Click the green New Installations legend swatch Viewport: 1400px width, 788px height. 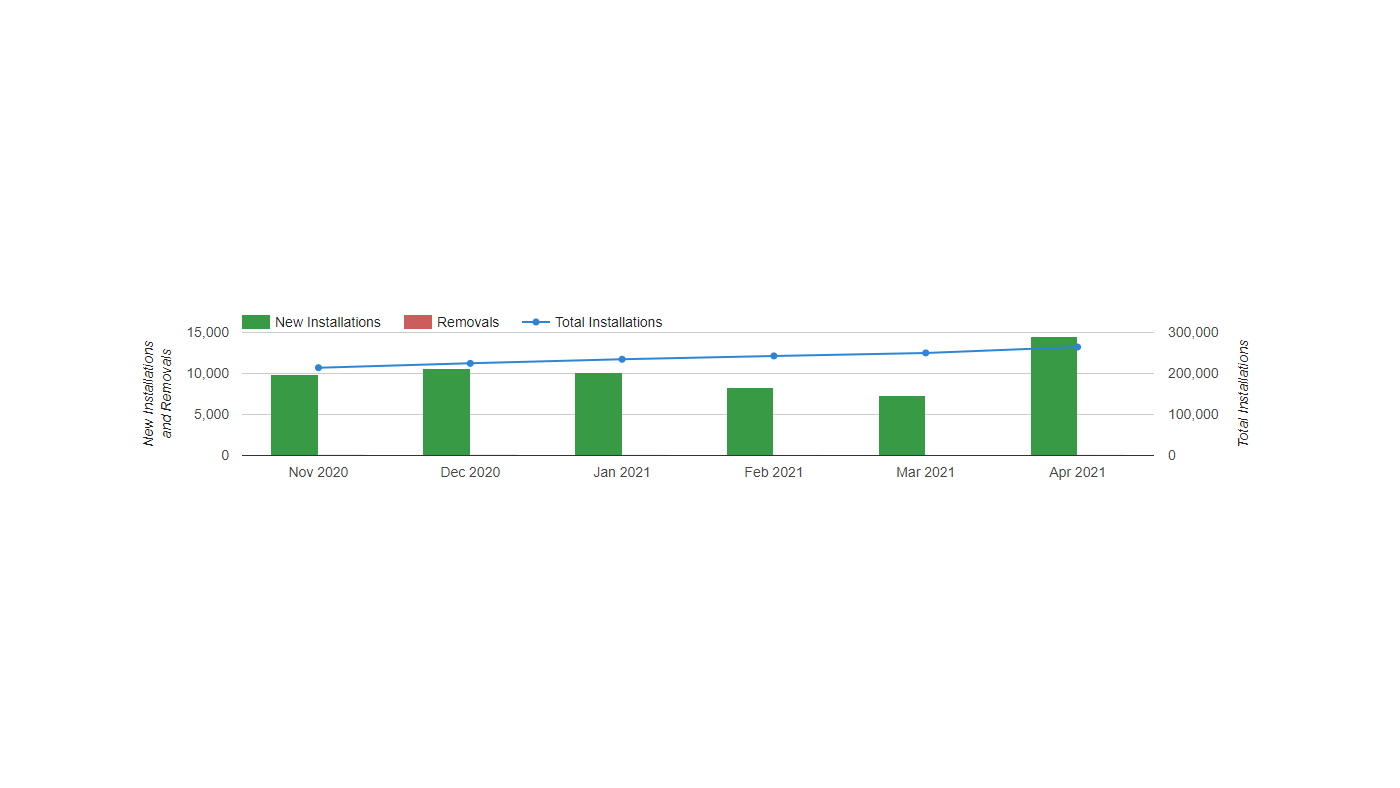256,322
